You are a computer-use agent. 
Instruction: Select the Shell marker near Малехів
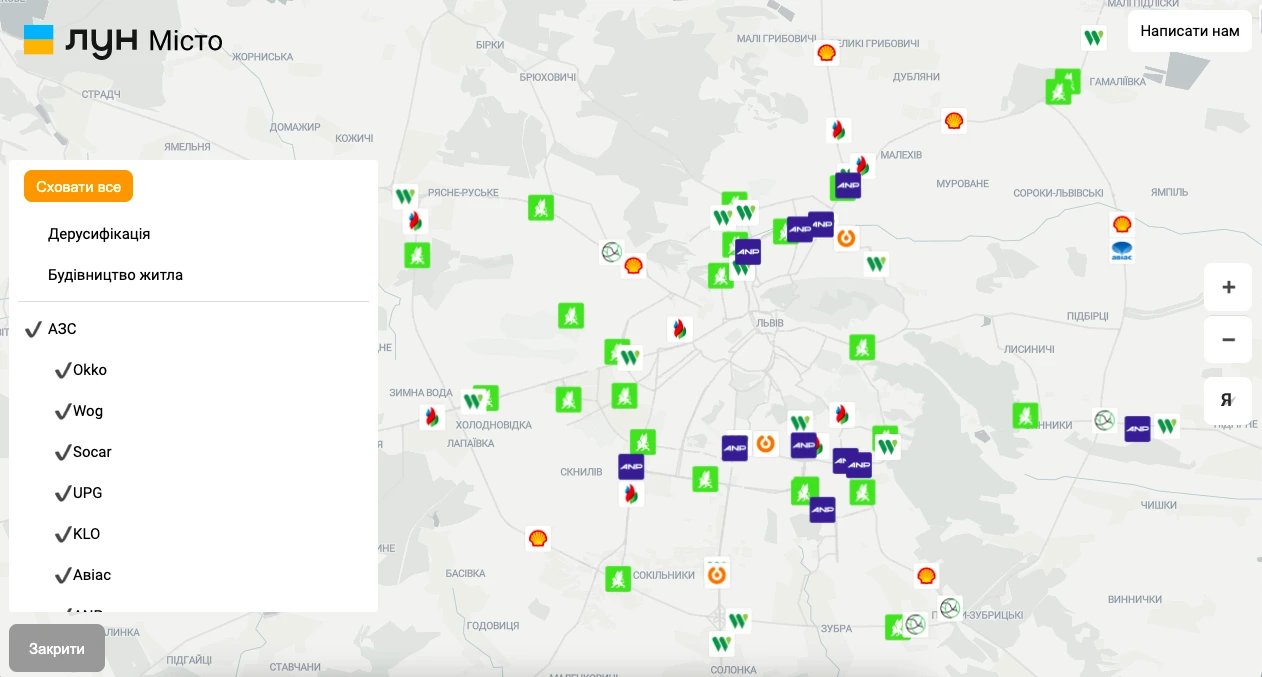[x=954, y=121]
